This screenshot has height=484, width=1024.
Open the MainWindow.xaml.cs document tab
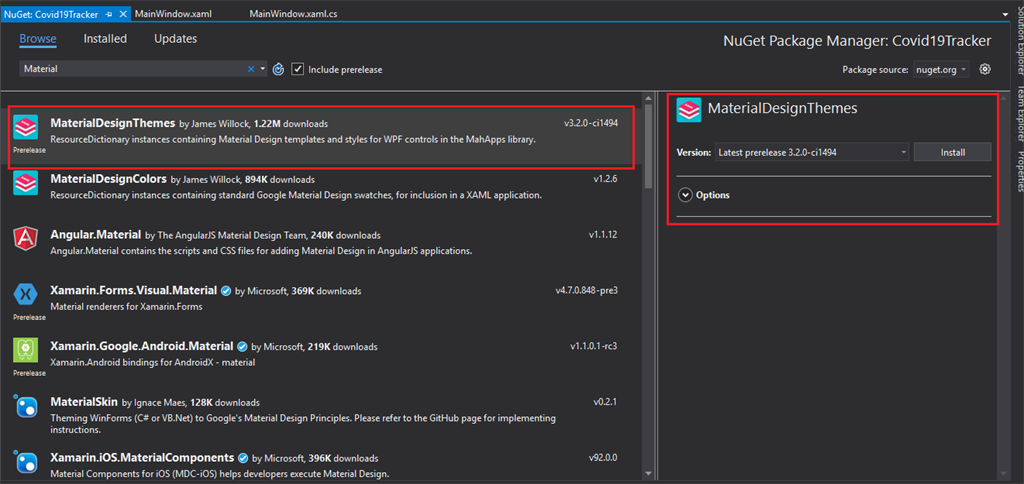coord(293,14)
